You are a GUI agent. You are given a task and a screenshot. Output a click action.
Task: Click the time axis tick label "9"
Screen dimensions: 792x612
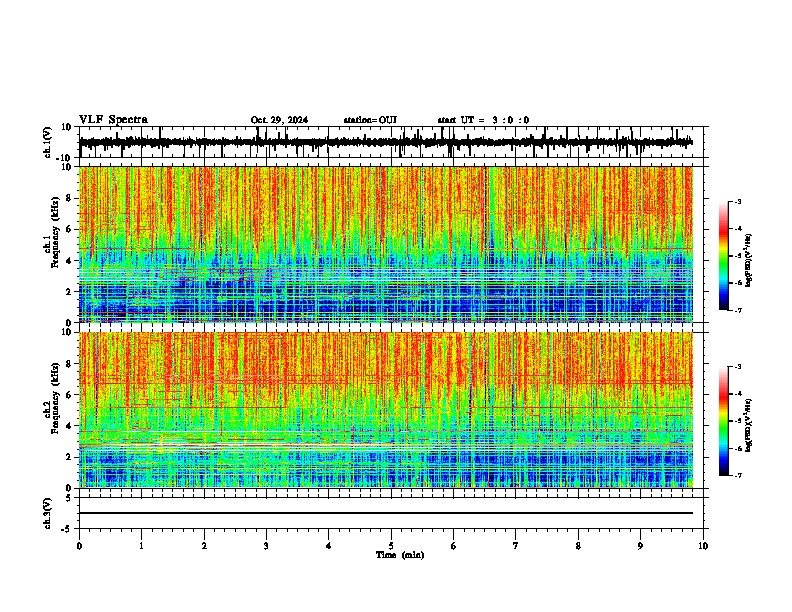[640, 546]
